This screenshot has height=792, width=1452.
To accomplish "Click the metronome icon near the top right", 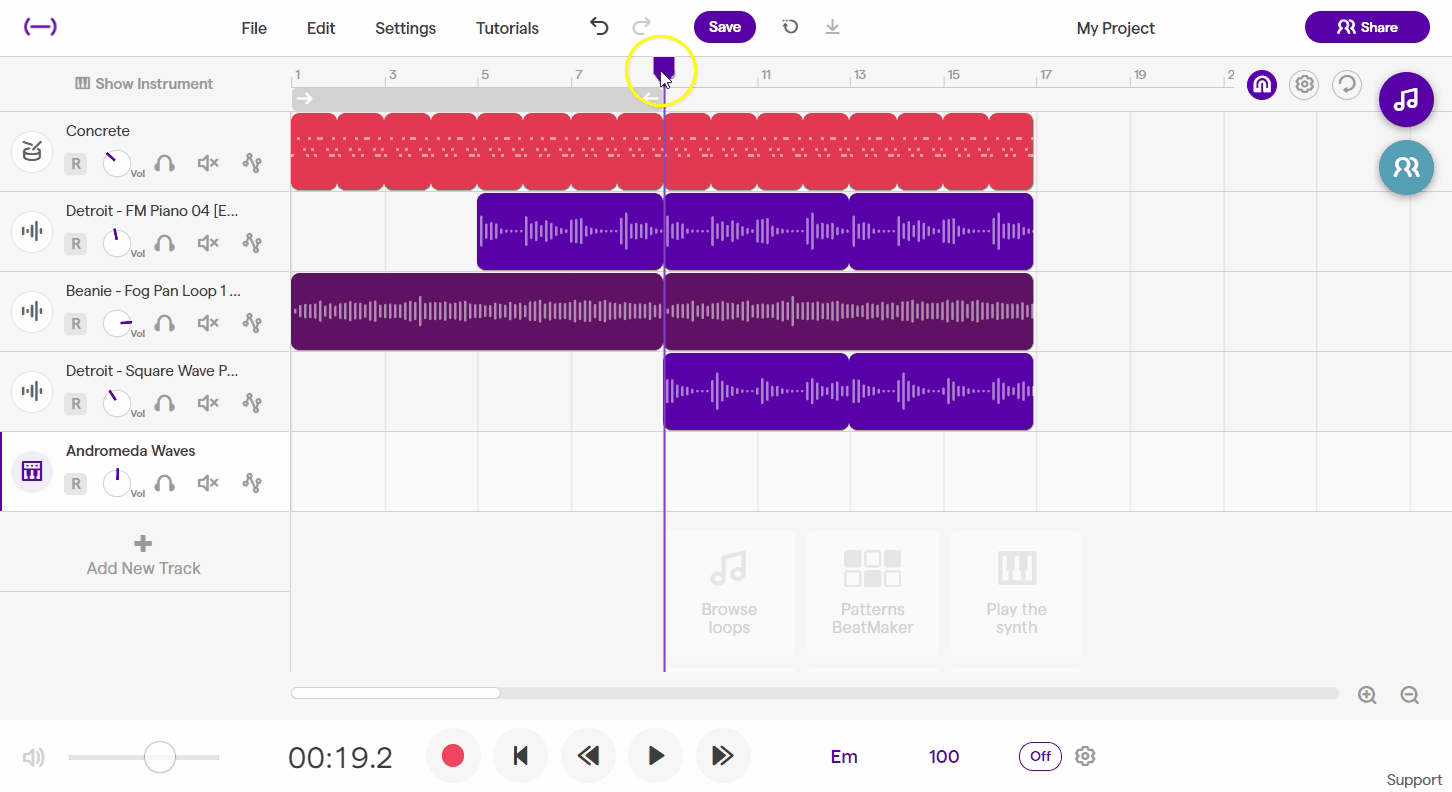I will (1261, 85).
